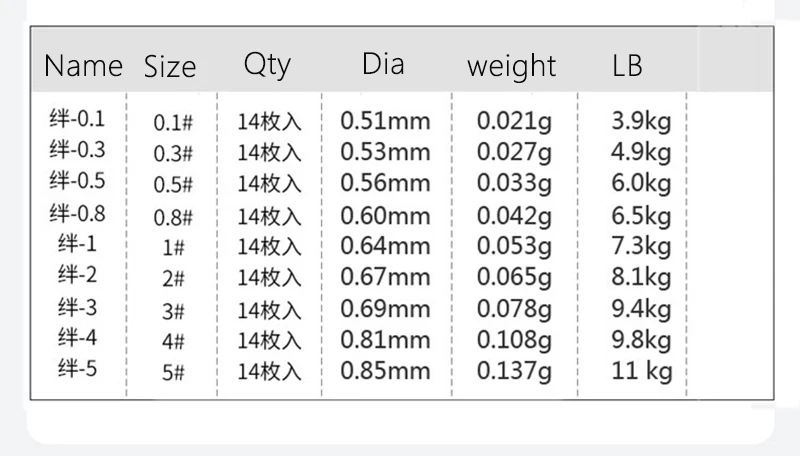This screenshot has width=800, height=456.
Task: Click the 0.065g weight value
Action: pos(514,277)
